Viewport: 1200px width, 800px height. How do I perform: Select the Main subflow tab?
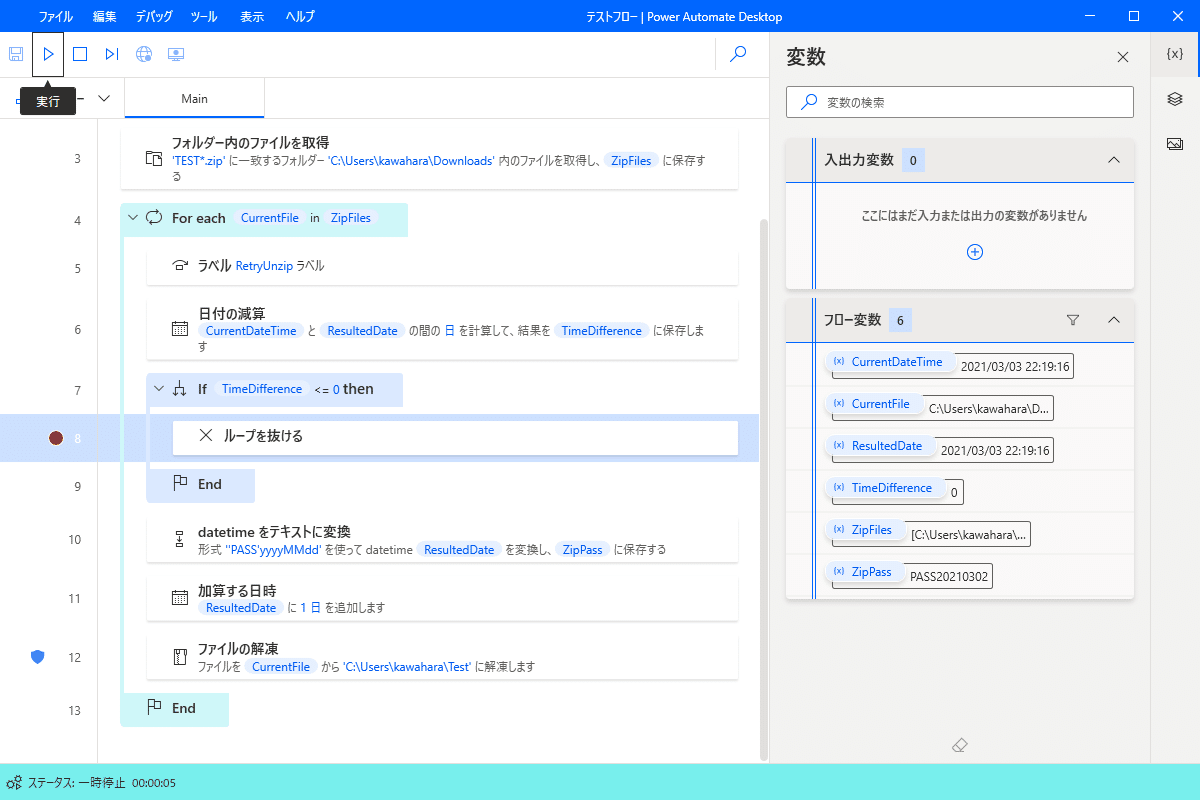point(195,99)
